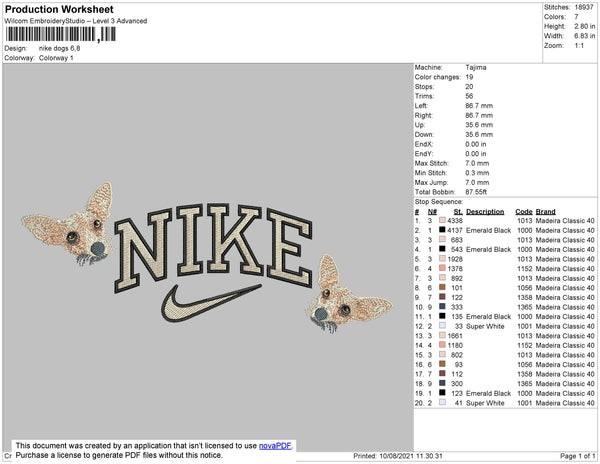The height and width of the screenshot is (464, 600).
Task: Select the "EndX:" label
Action: click(x=424, y=144)
